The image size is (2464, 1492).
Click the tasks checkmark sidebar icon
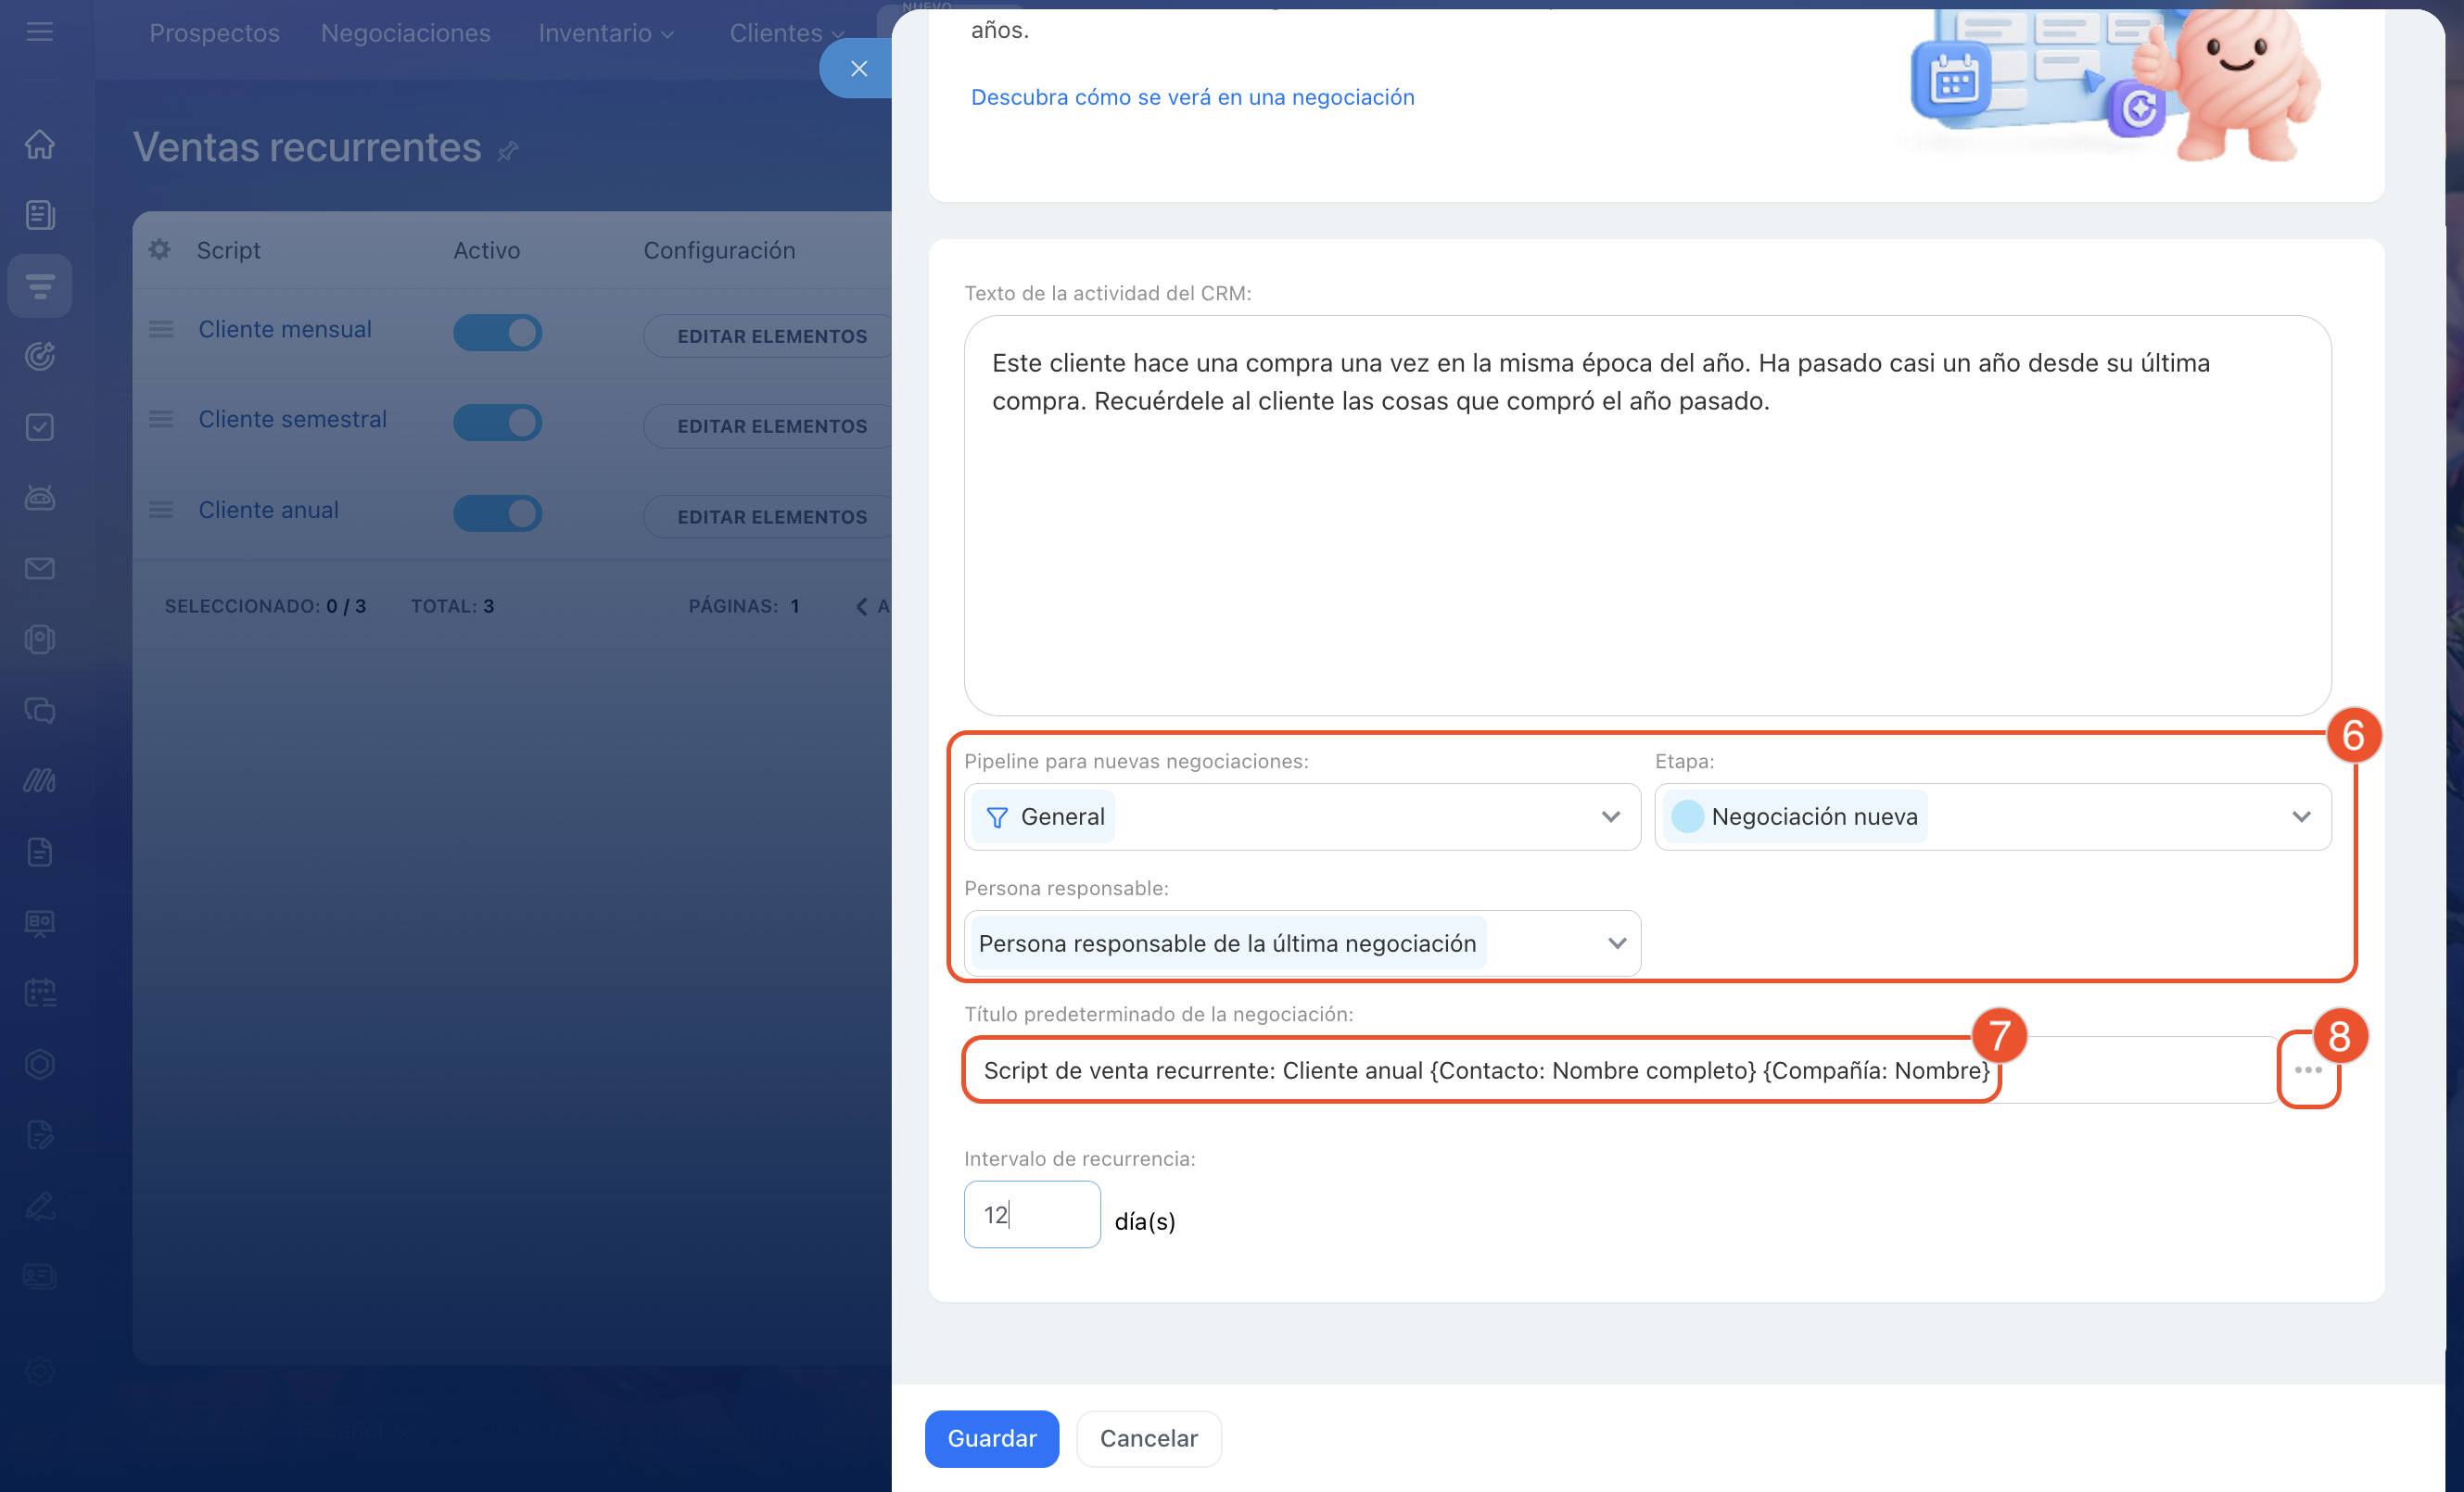click(x=40, y=428)
